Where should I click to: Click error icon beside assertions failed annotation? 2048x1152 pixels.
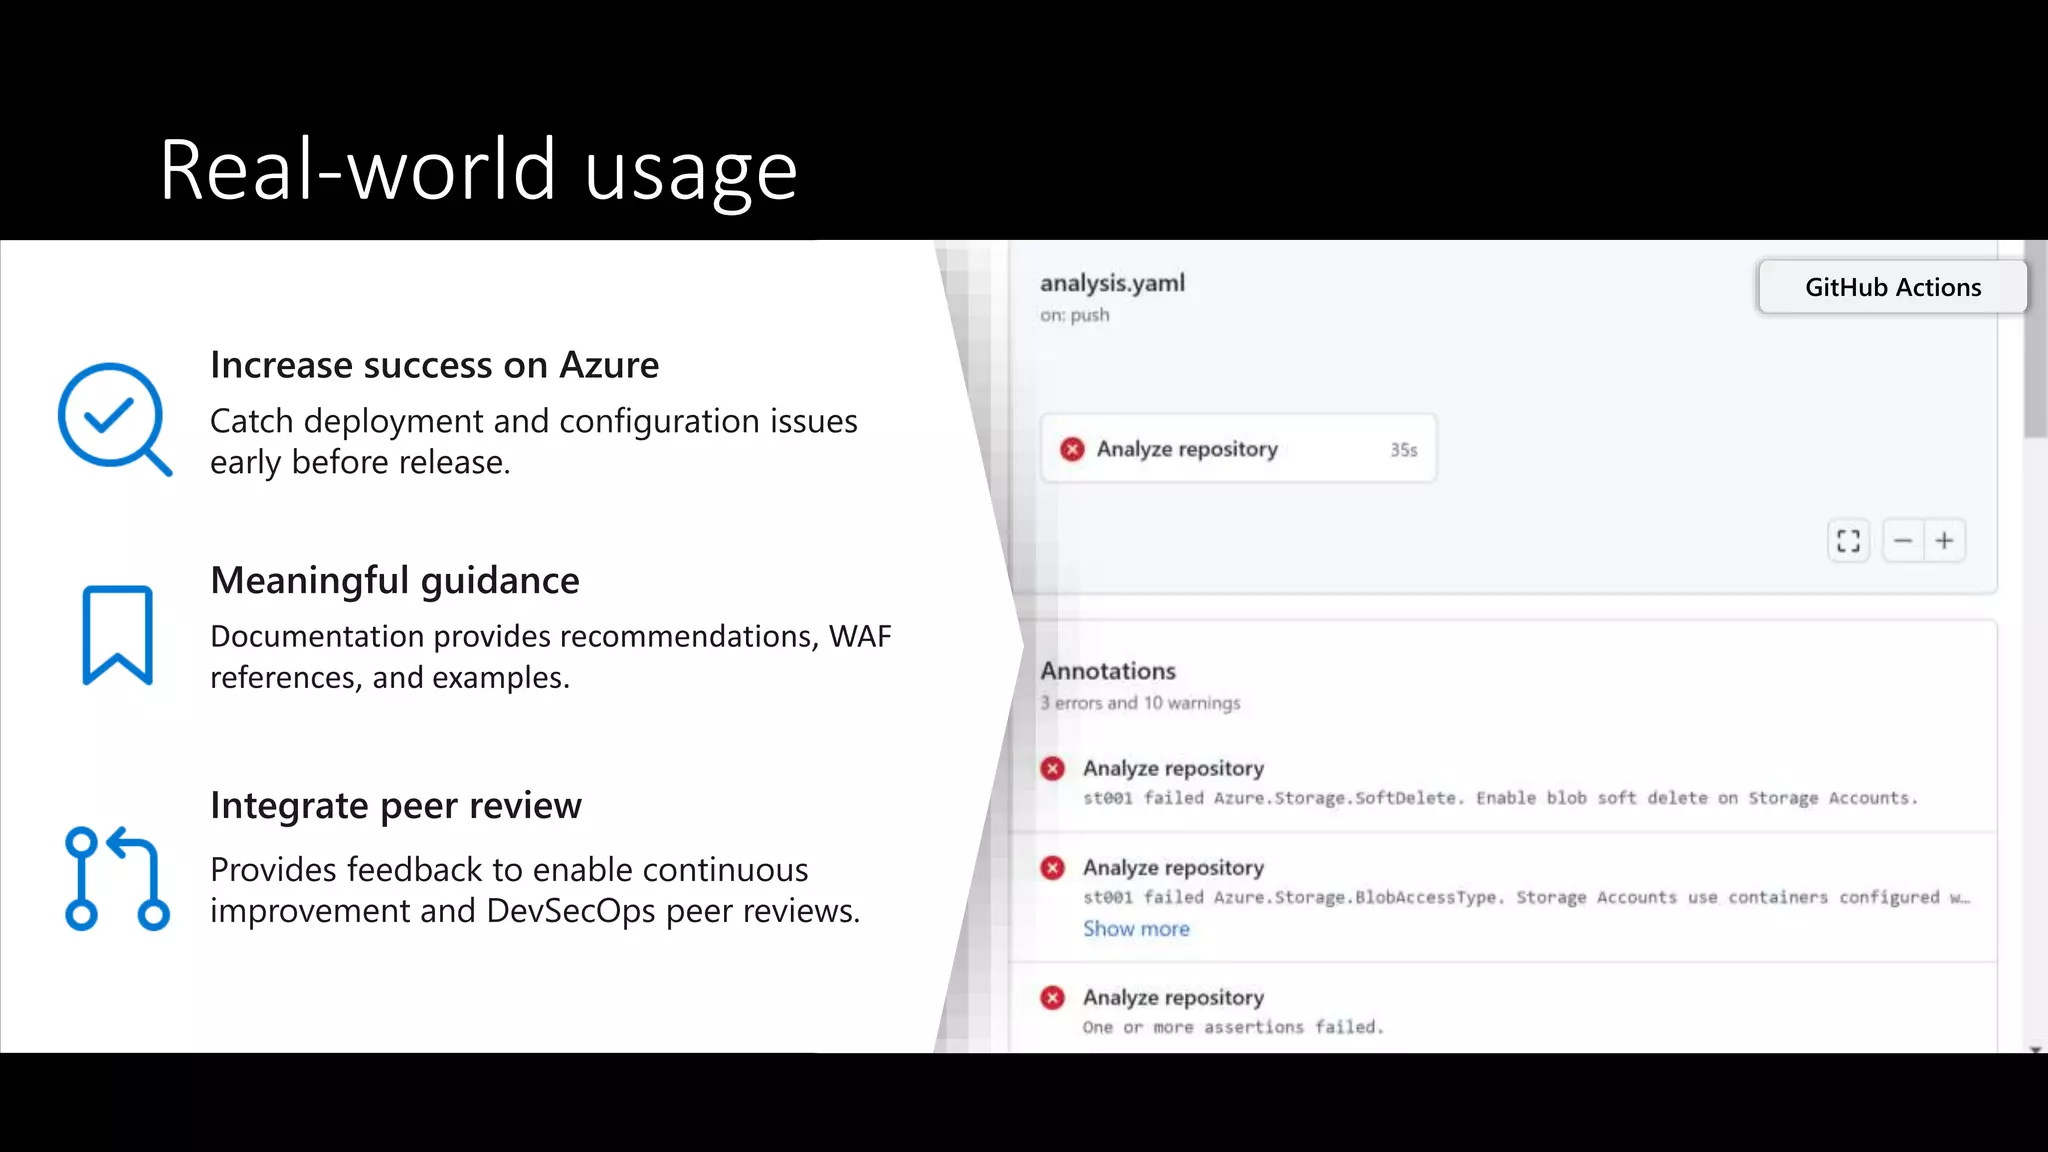tap(1052, 997)
